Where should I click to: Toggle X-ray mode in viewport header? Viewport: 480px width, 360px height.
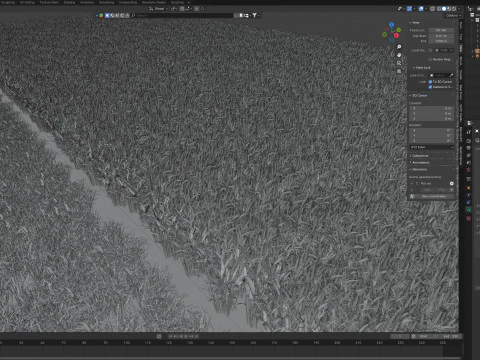coord(432,9)
